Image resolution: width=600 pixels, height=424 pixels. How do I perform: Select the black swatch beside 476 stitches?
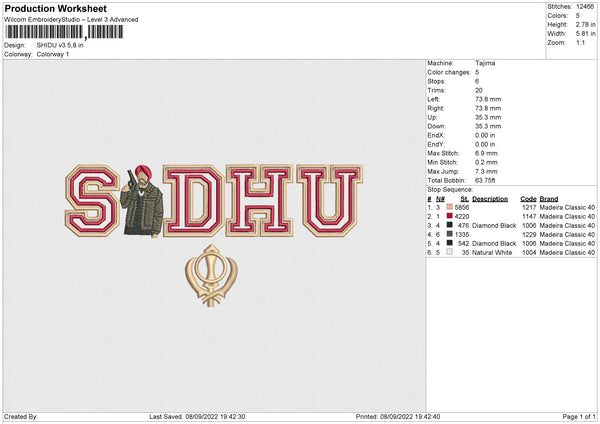[450, 225]
